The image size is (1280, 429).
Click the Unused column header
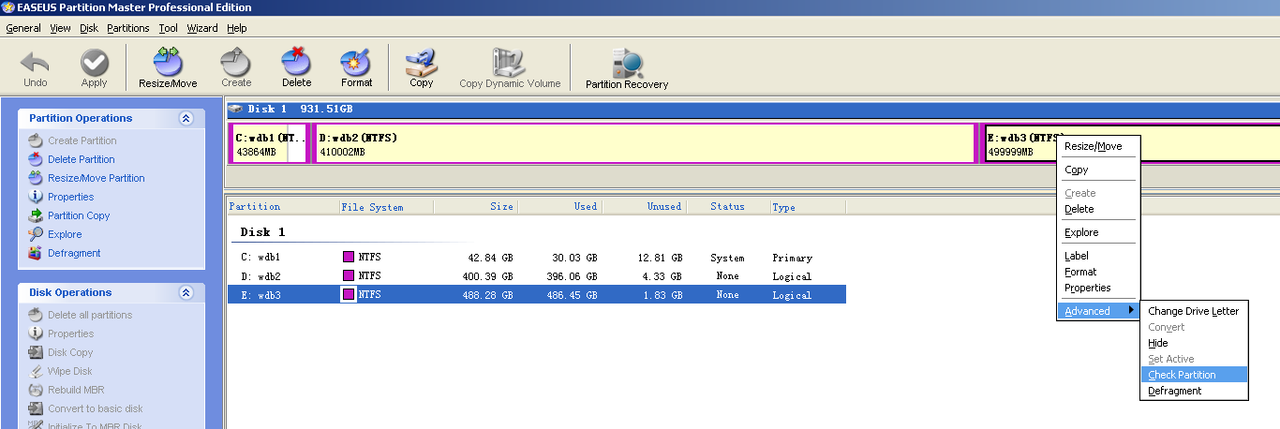pos(646,207)
